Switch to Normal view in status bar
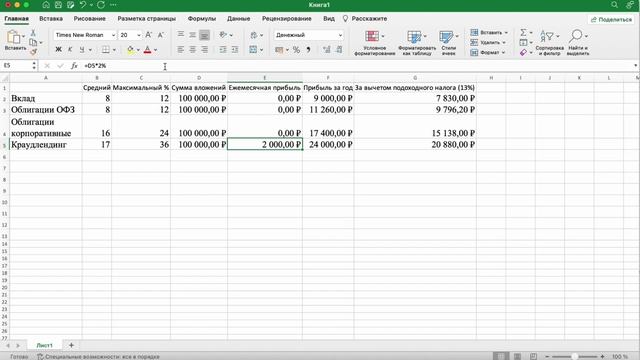The image size is (640, 360). coord(501,356)
